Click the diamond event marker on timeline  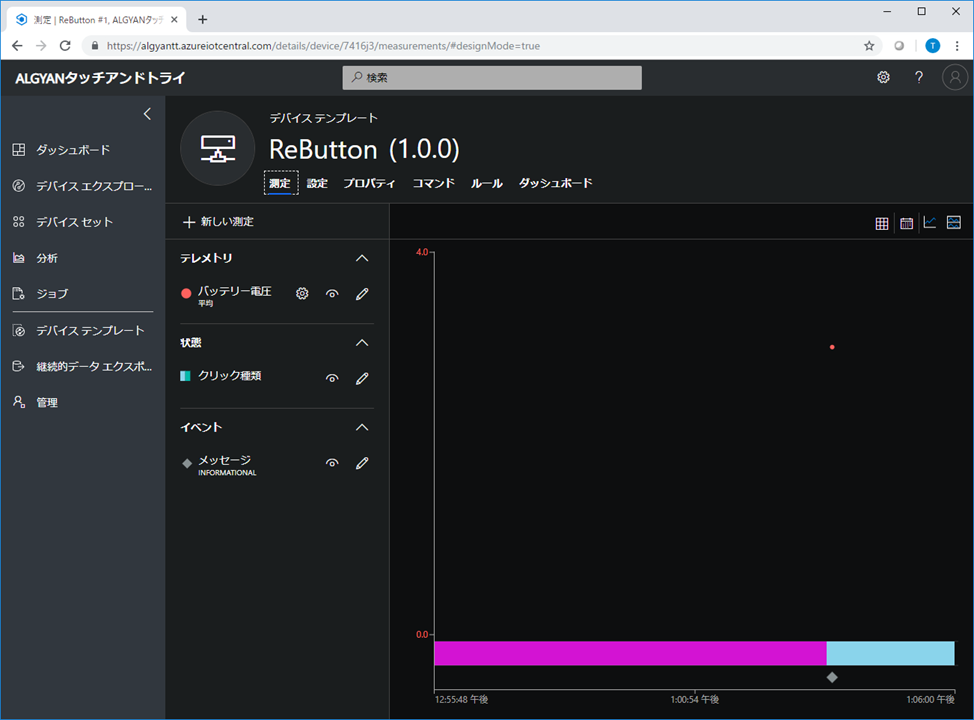click(x=832, y=677)
